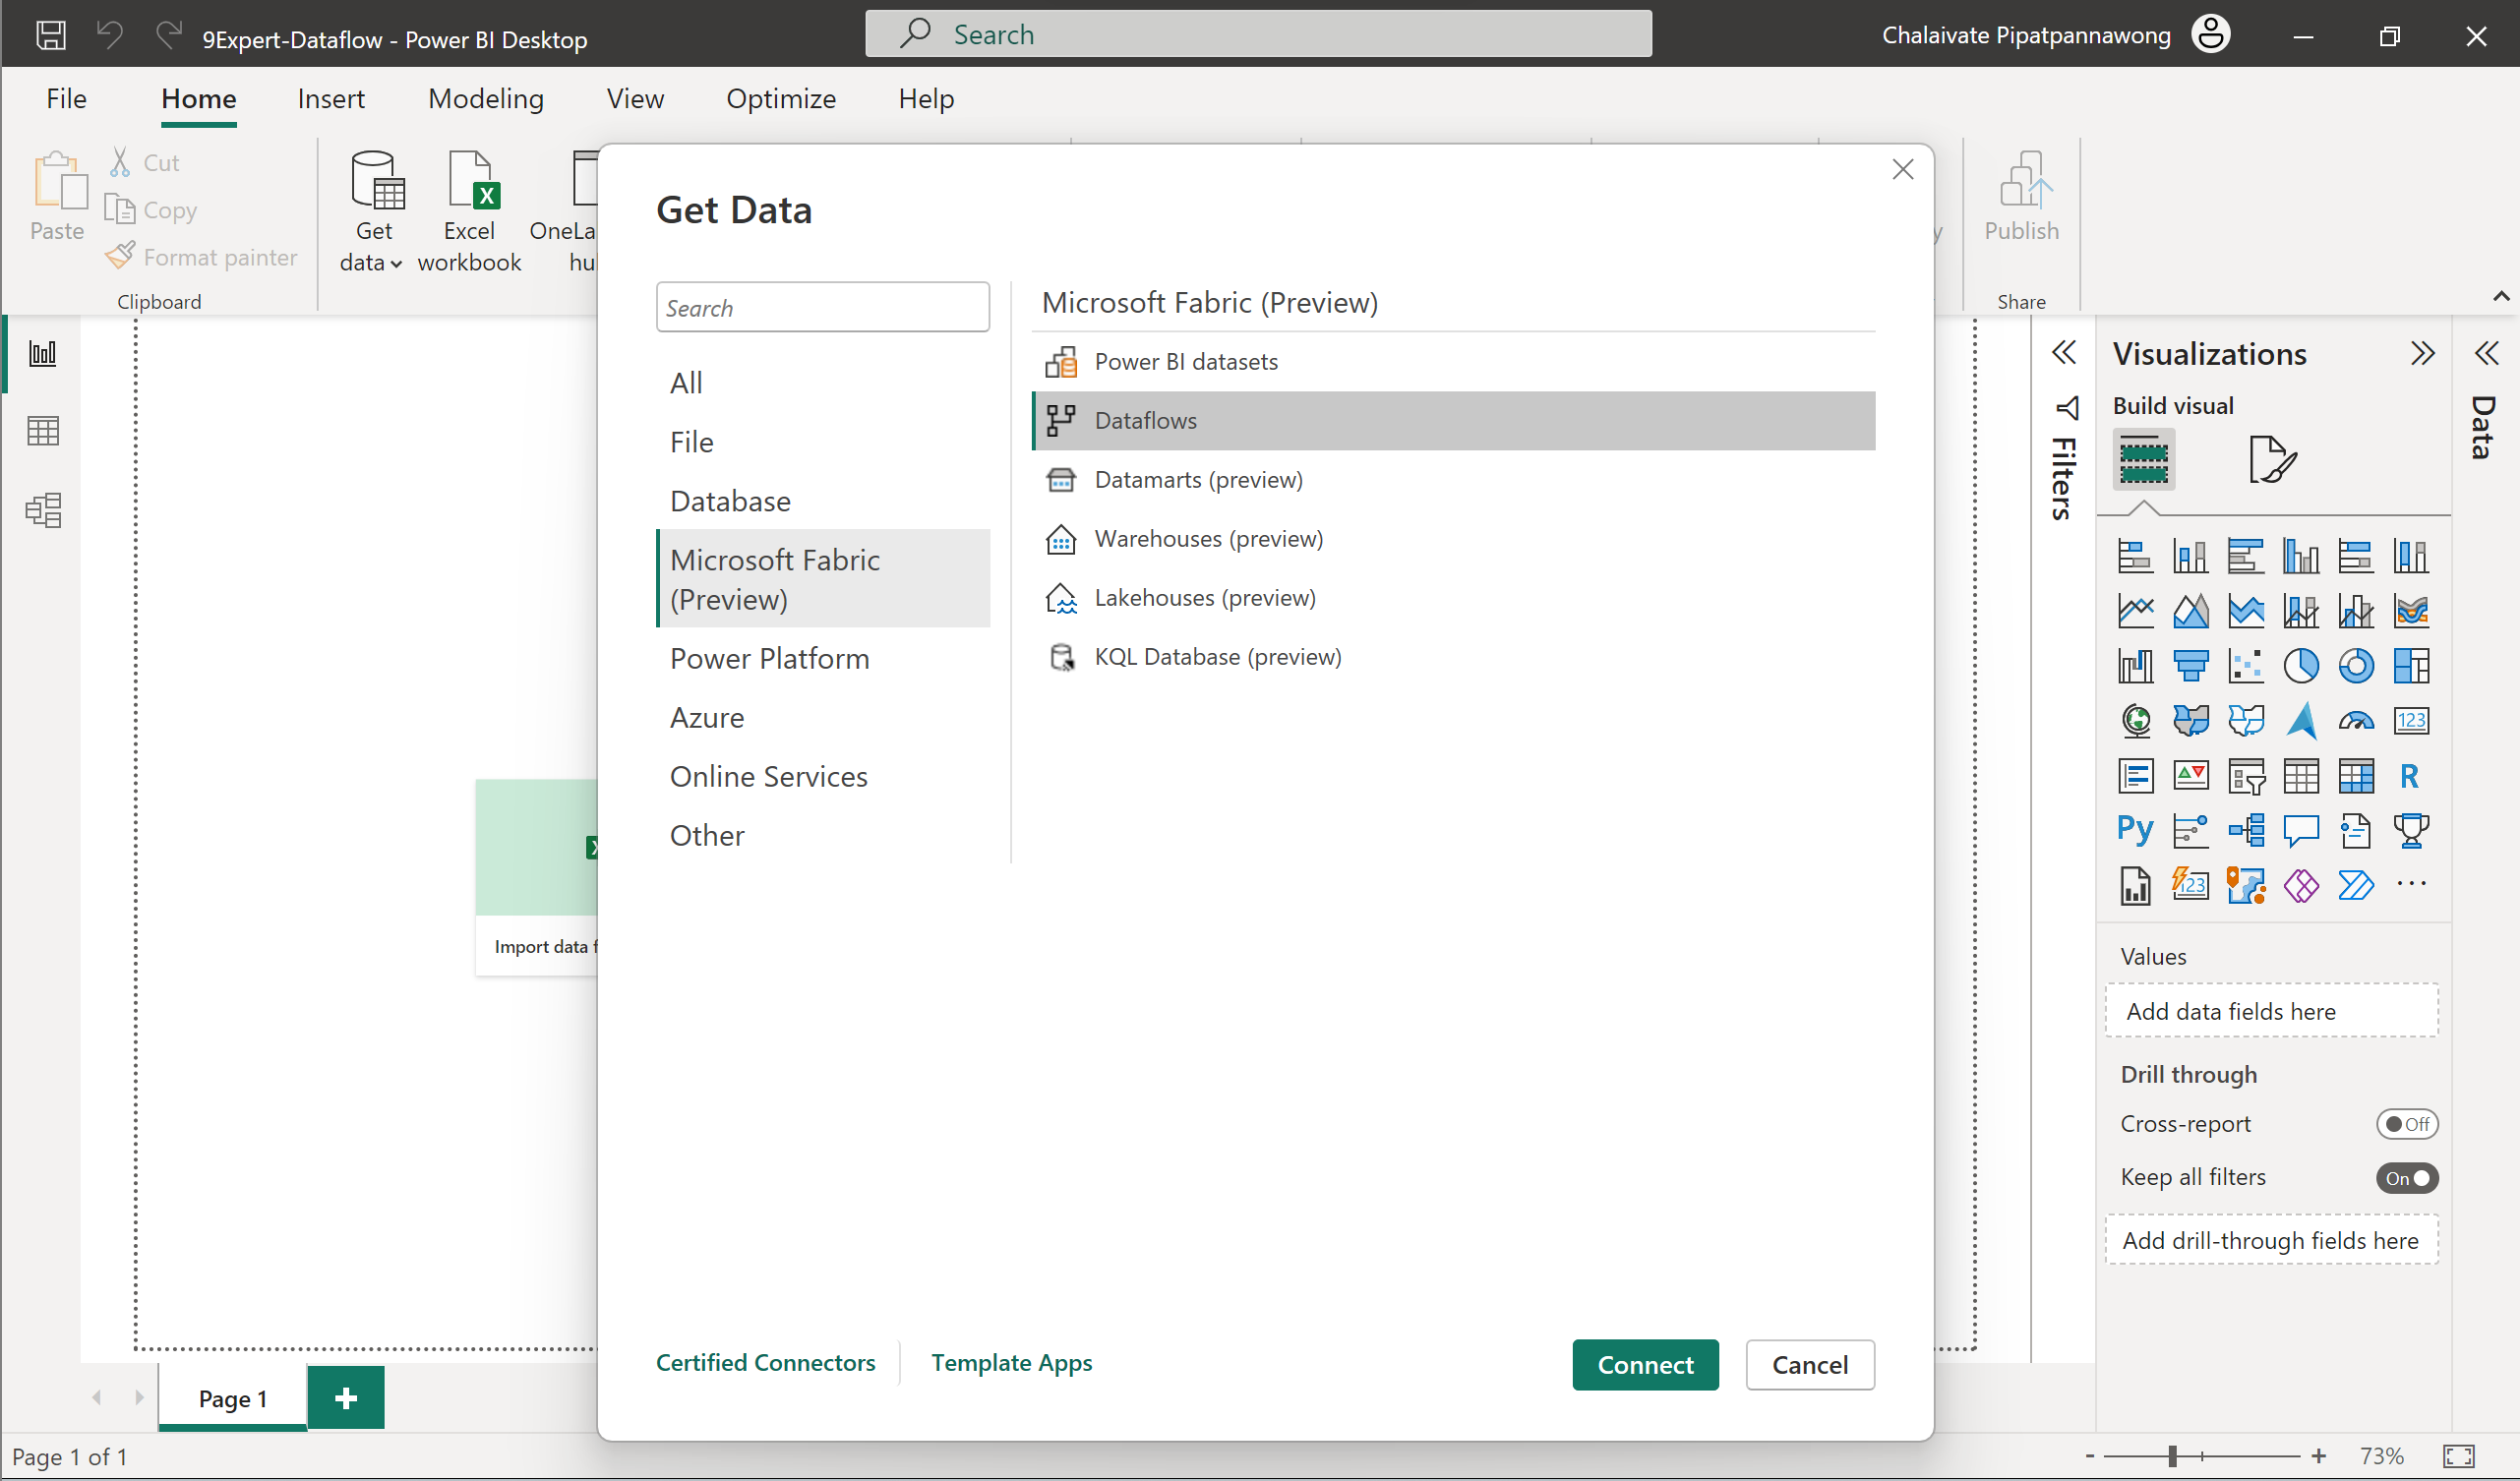Viewport: 2520px width, 1481px height.
Task: Expand the Data panel sidebar
Action: 2485,351
